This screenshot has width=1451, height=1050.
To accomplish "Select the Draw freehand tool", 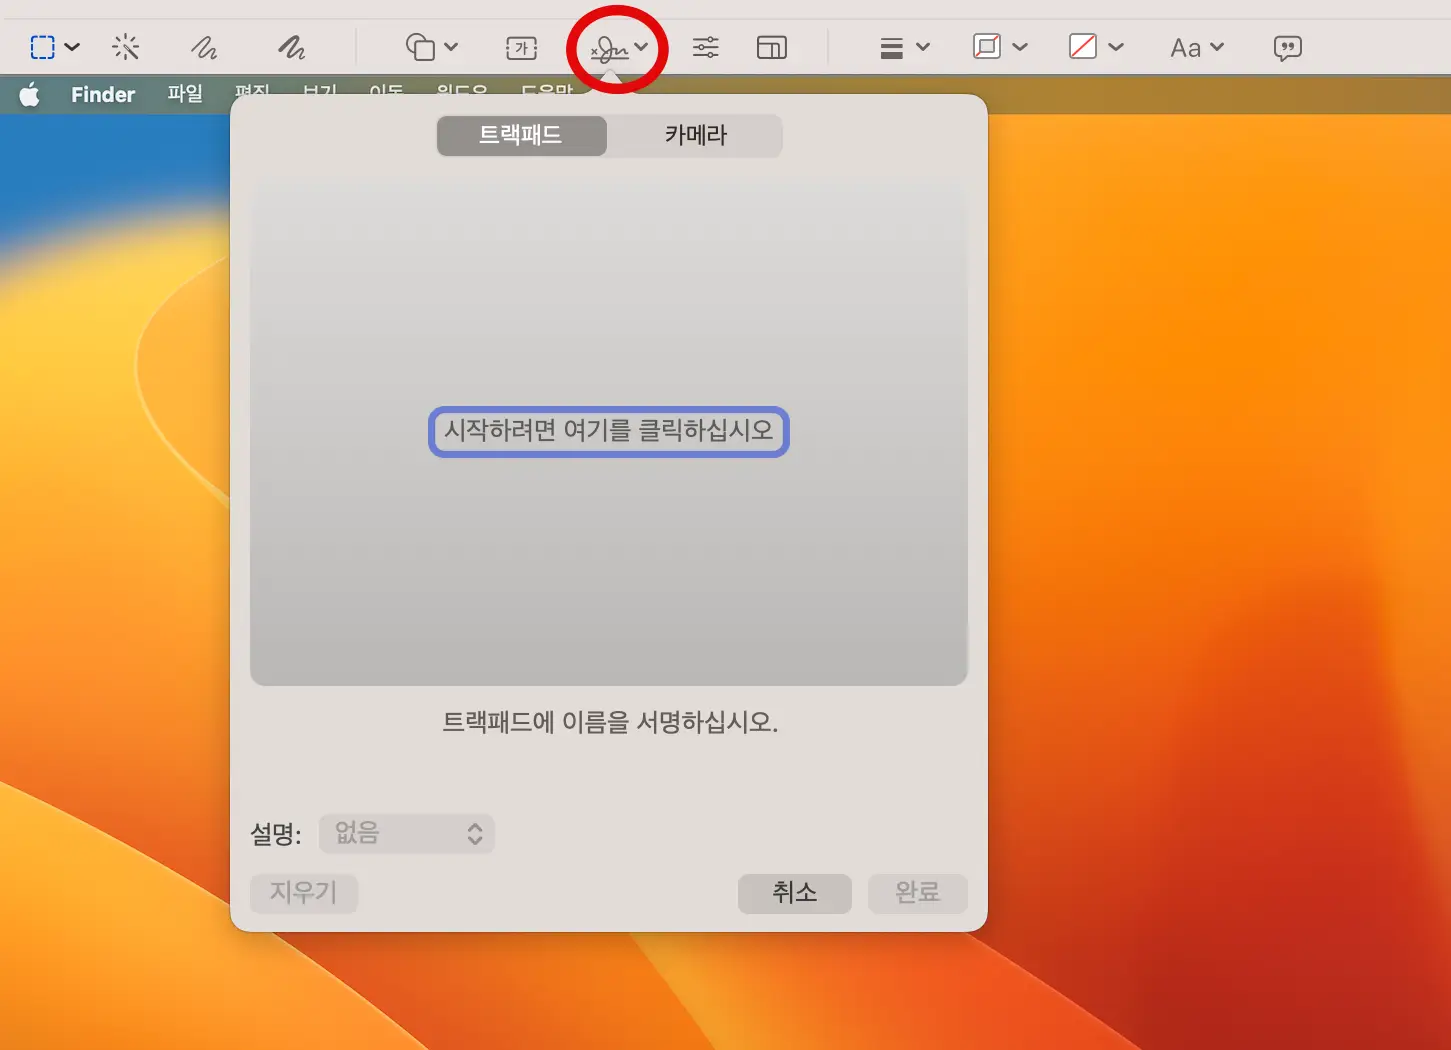I will coord(292,47).
